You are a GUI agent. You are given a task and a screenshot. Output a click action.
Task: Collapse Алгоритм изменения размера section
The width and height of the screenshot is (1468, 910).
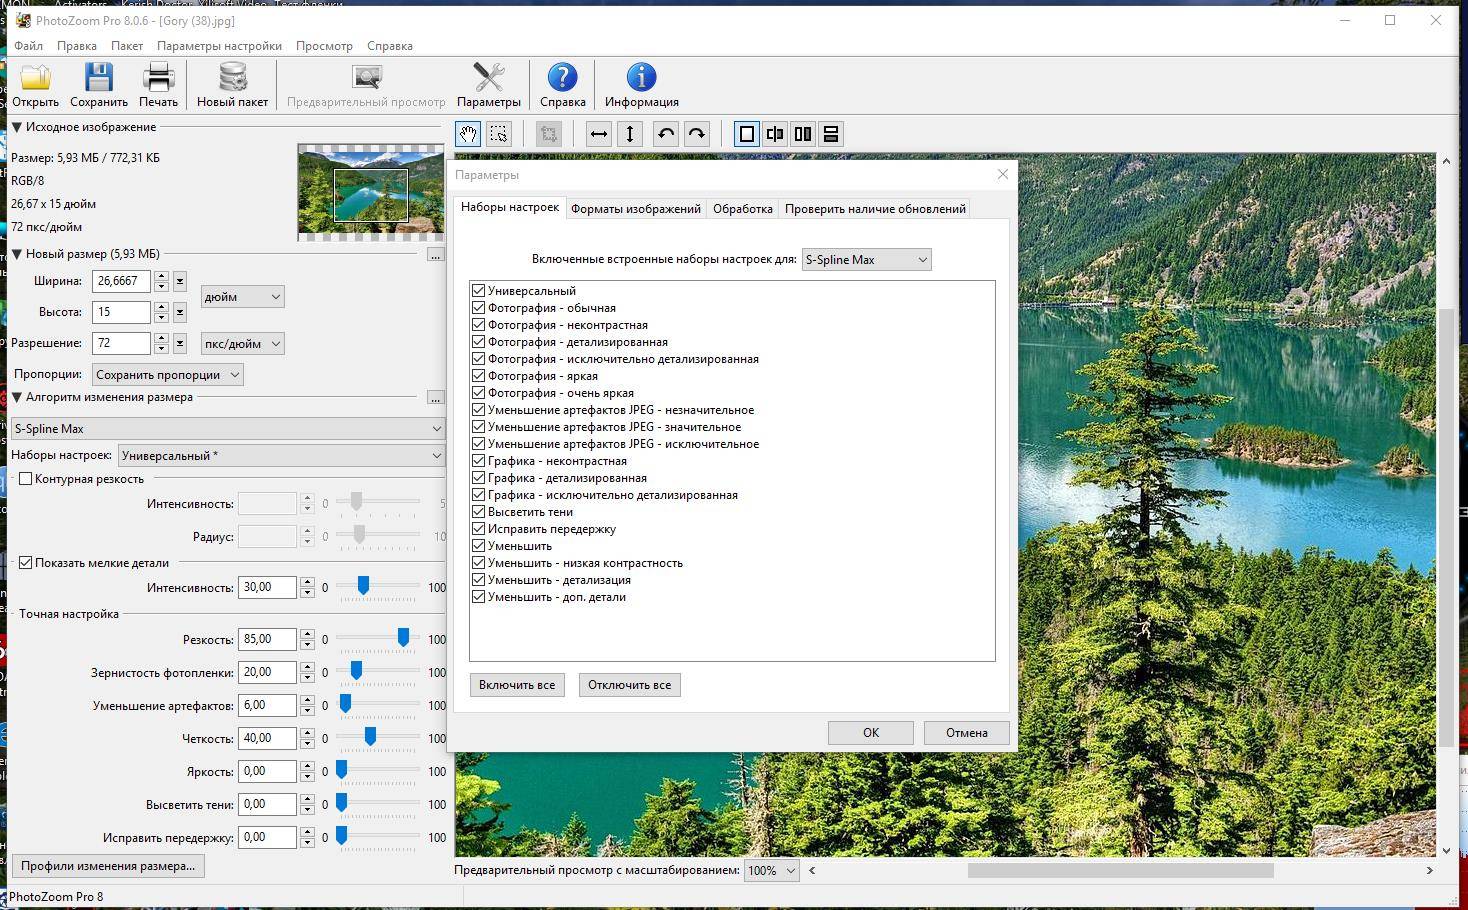point(17,397)
